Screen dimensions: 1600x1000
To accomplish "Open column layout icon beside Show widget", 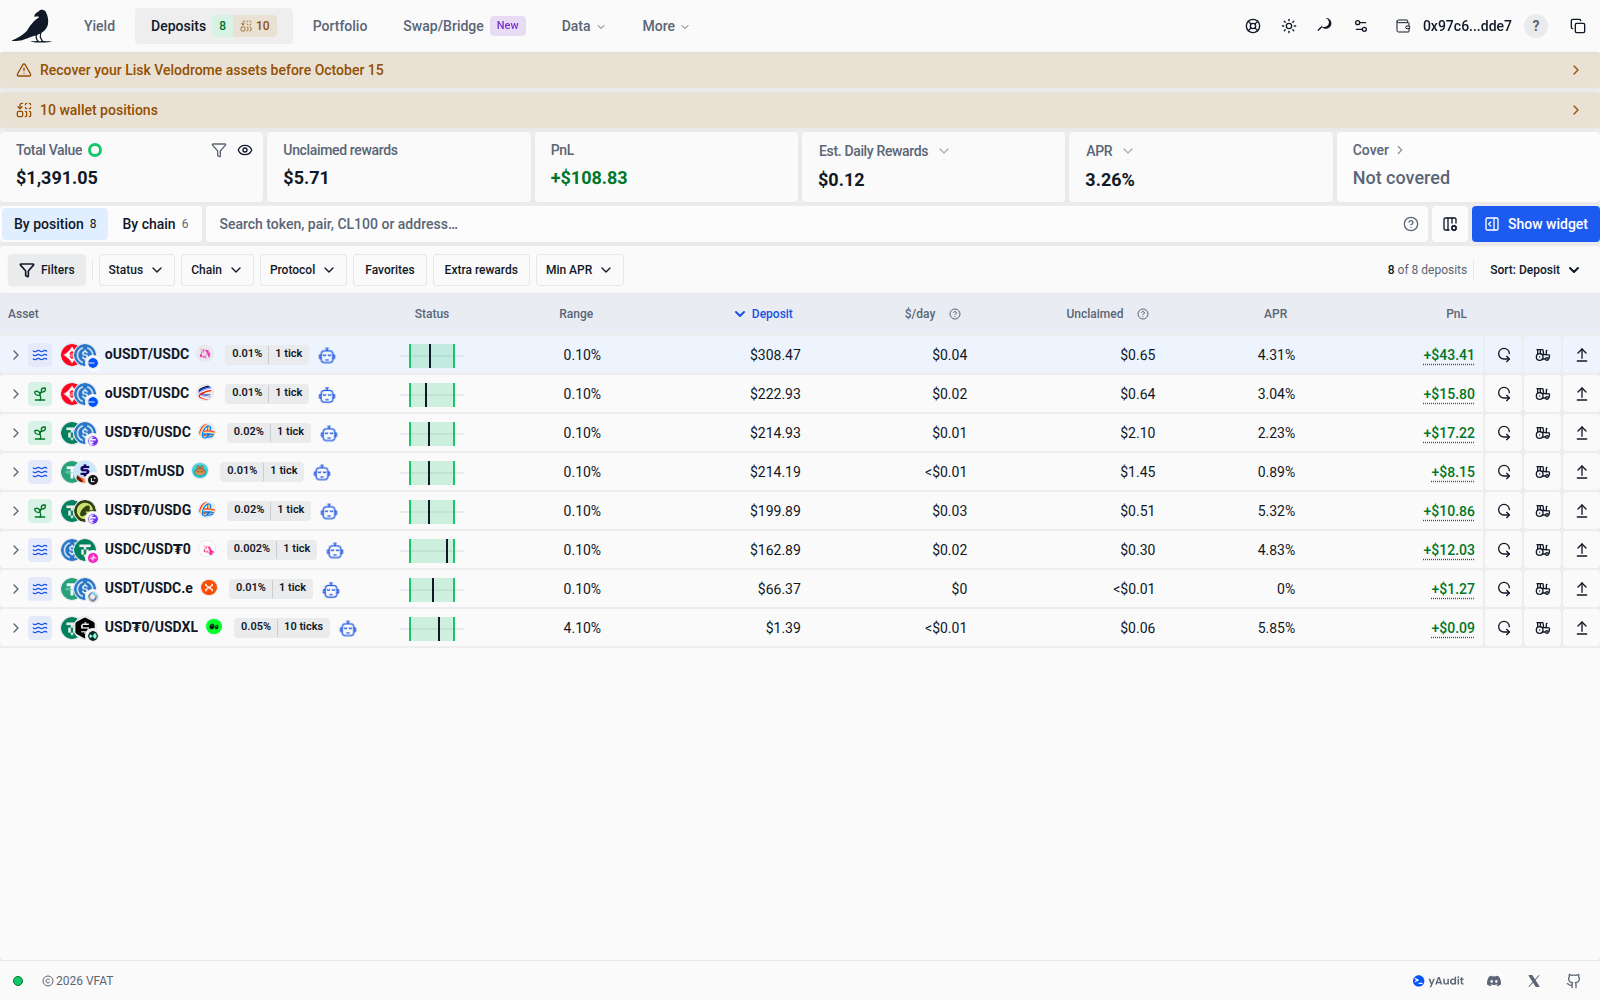I will pyautogui.click(x=1450, y=224).
